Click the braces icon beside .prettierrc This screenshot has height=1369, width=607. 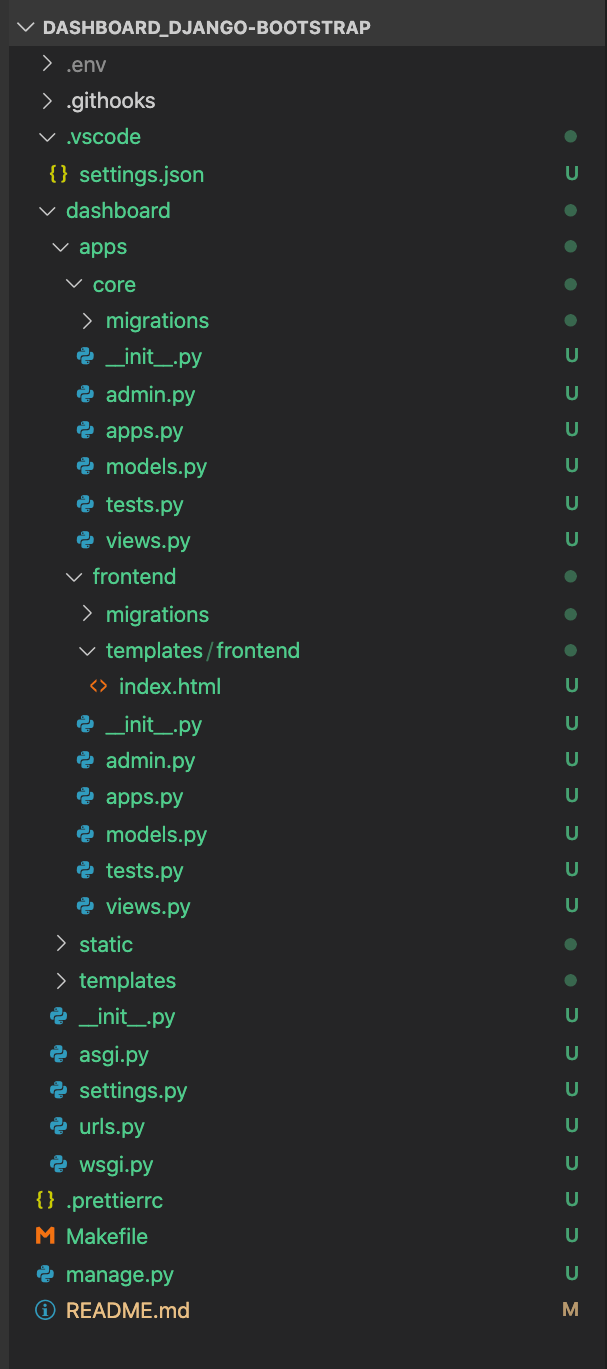45,1200
